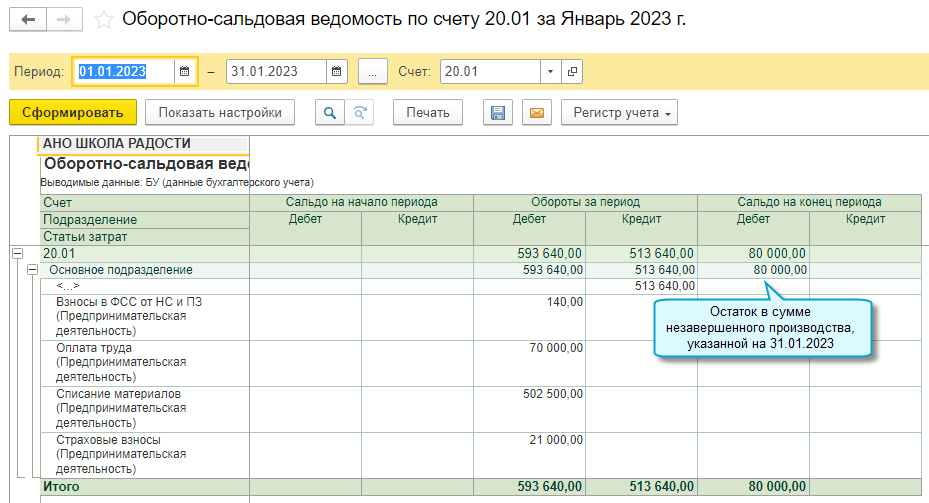
Task: Click the АНО ШКОЛА РАДОСТИ organization cell
Action: tap(143, 143)
